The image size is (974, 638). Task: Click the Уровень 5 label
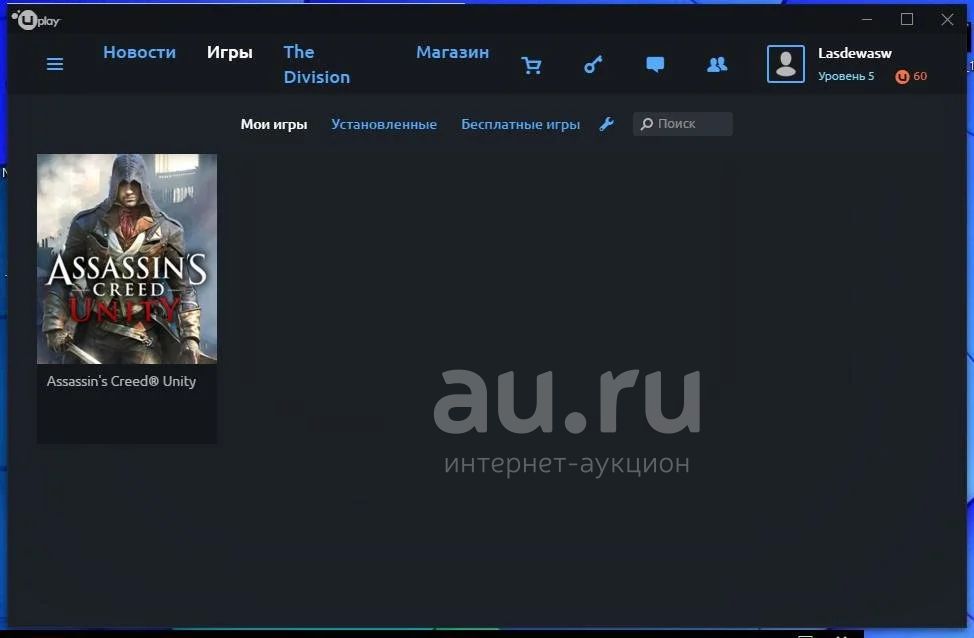[x=846, y=76]
